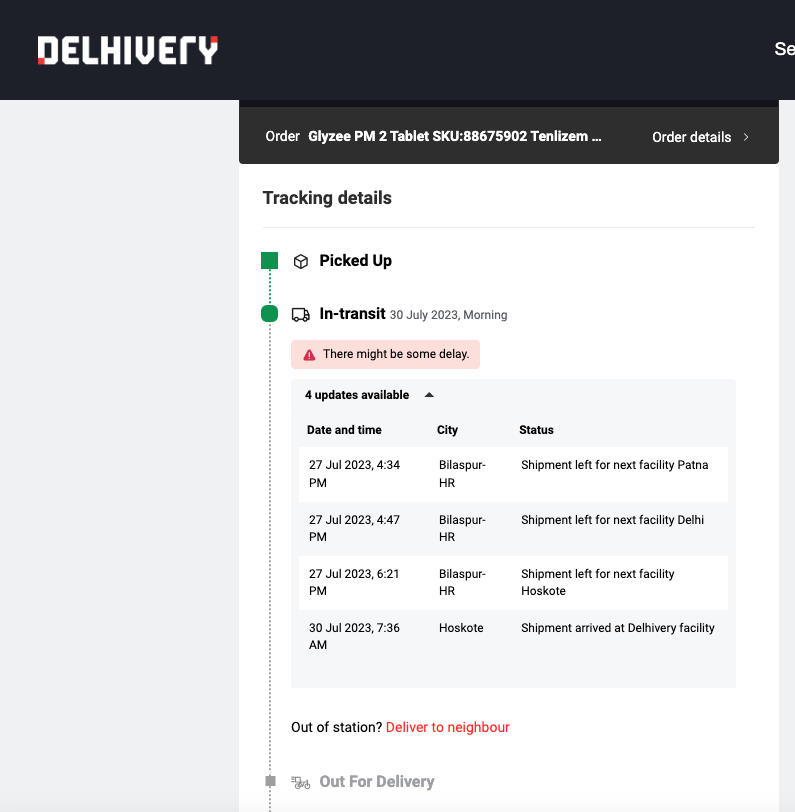Click 'Out of station?' text
This screenshot has height=812, width=795.
click(337, 727)
